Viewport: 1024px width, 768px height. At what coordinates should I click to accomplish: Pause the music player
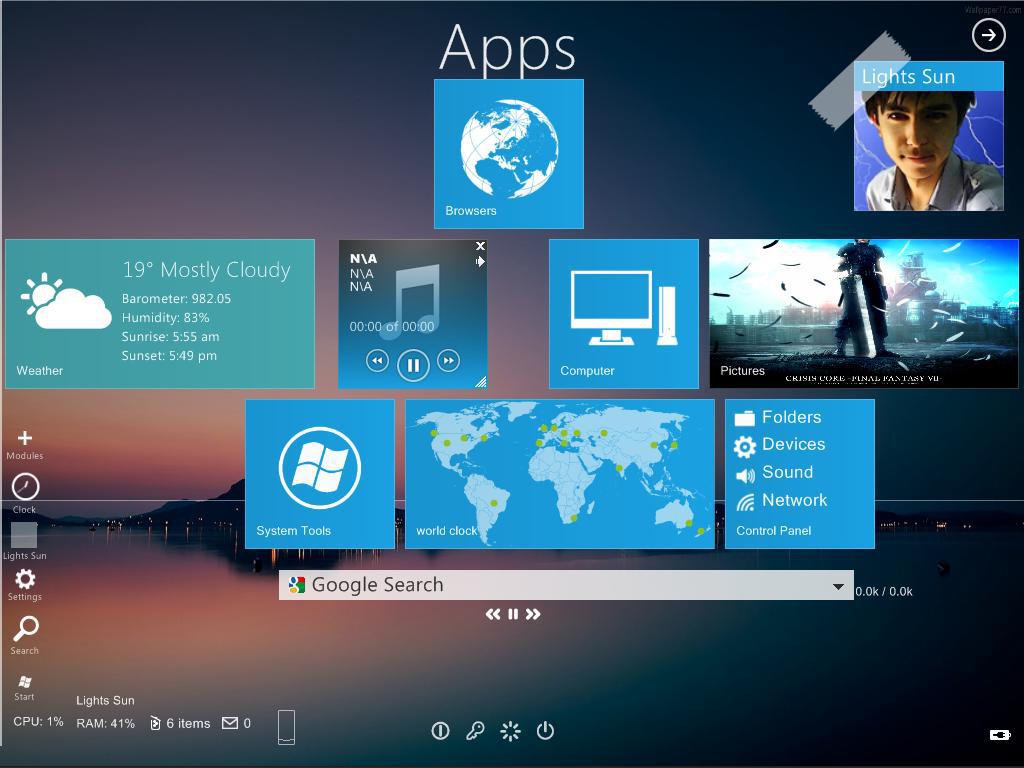click(x=413, y=365)
